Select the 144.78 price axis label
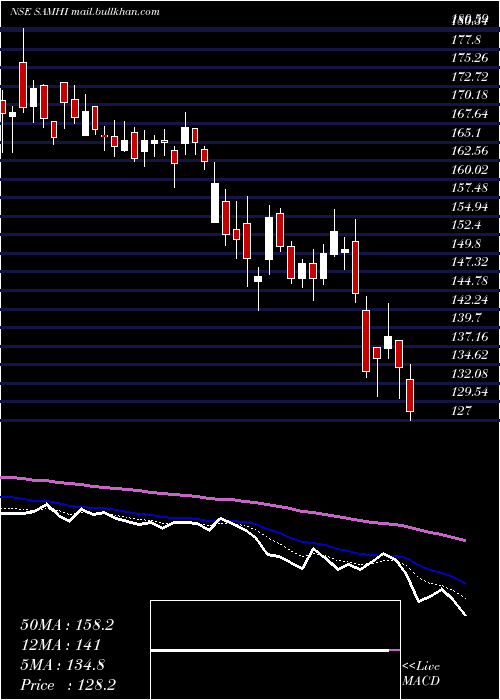This screenshot has width=500, height=700. (x=470, y=281)
